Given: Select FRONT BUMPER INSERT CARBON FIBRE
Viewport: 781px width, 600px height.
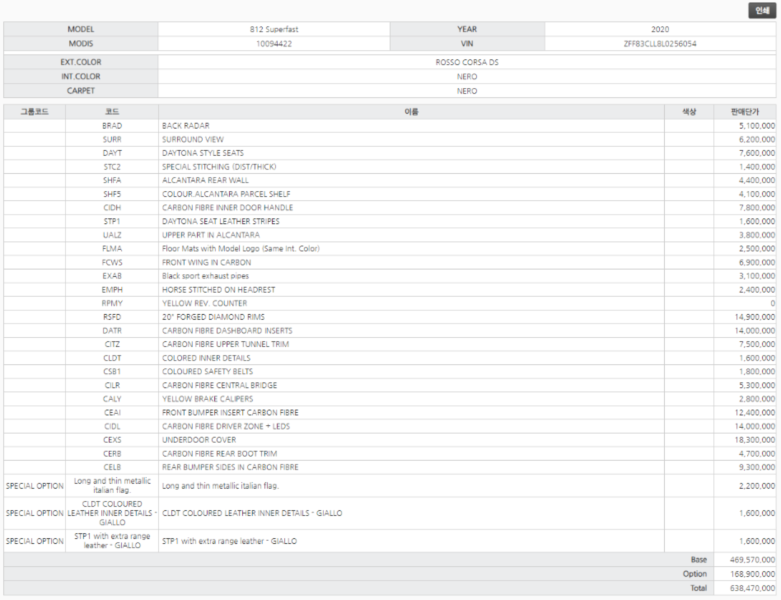Looking at the screenshot, I should click(230, 413).
